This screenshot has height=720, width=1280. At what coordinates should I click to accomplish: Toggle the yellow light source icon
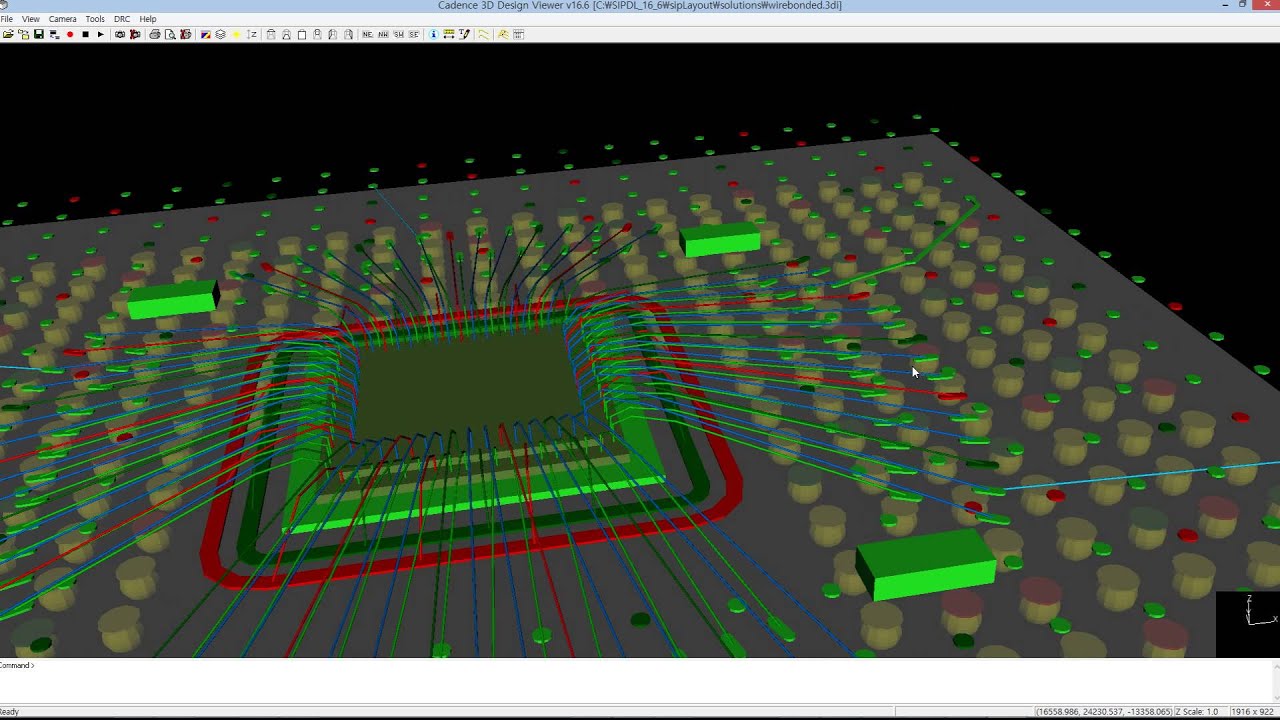click(x=236, y=34)
